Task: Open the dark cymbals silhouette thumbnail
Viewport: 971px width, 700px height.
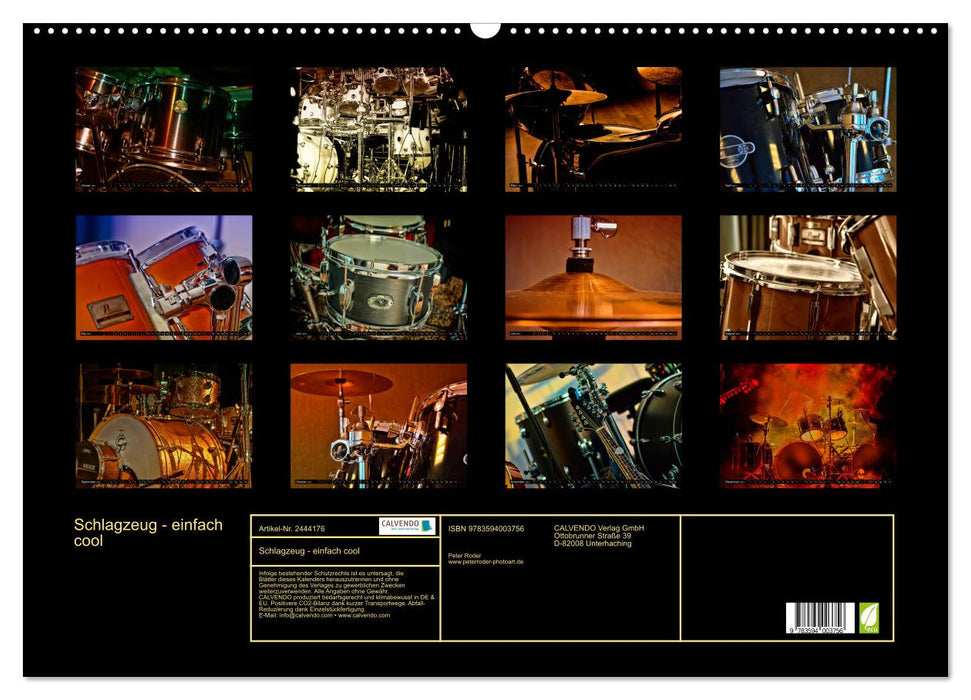Action: [593, 129]
